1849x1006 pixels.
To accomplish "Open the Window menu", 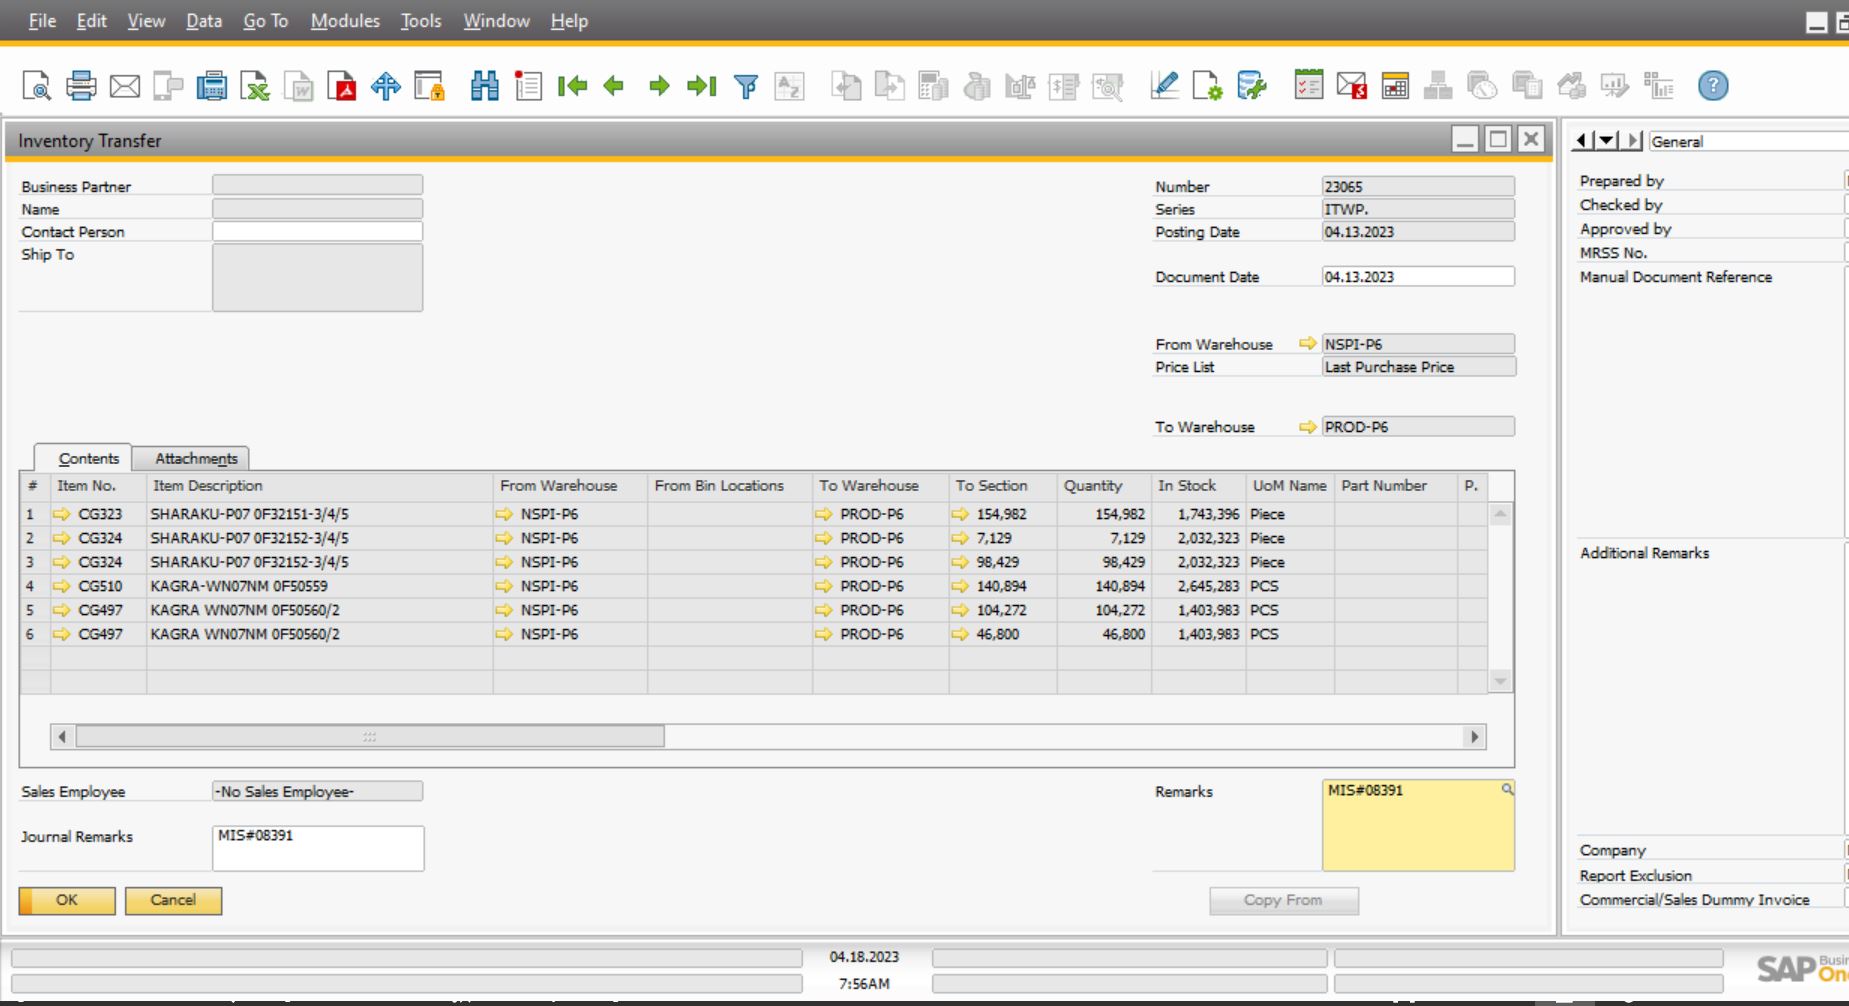I will coord(496,21).
